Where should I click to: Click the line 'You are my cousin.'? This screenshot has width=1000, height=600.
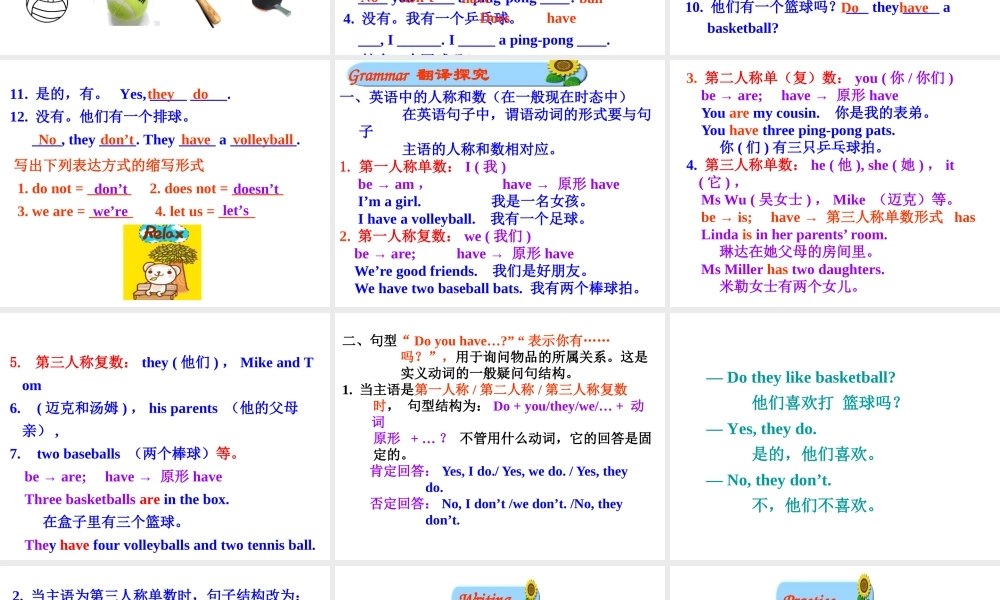click(x=760, y=113)
